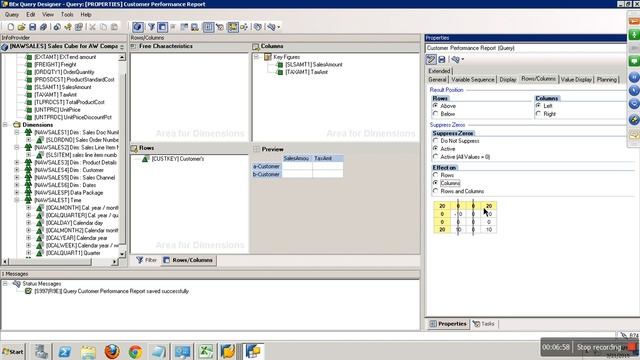Viewport: 640px width, 360px height.
Task: Click the Copy toolbar icon
Action: pyautogui.click(x=104, y=27)
